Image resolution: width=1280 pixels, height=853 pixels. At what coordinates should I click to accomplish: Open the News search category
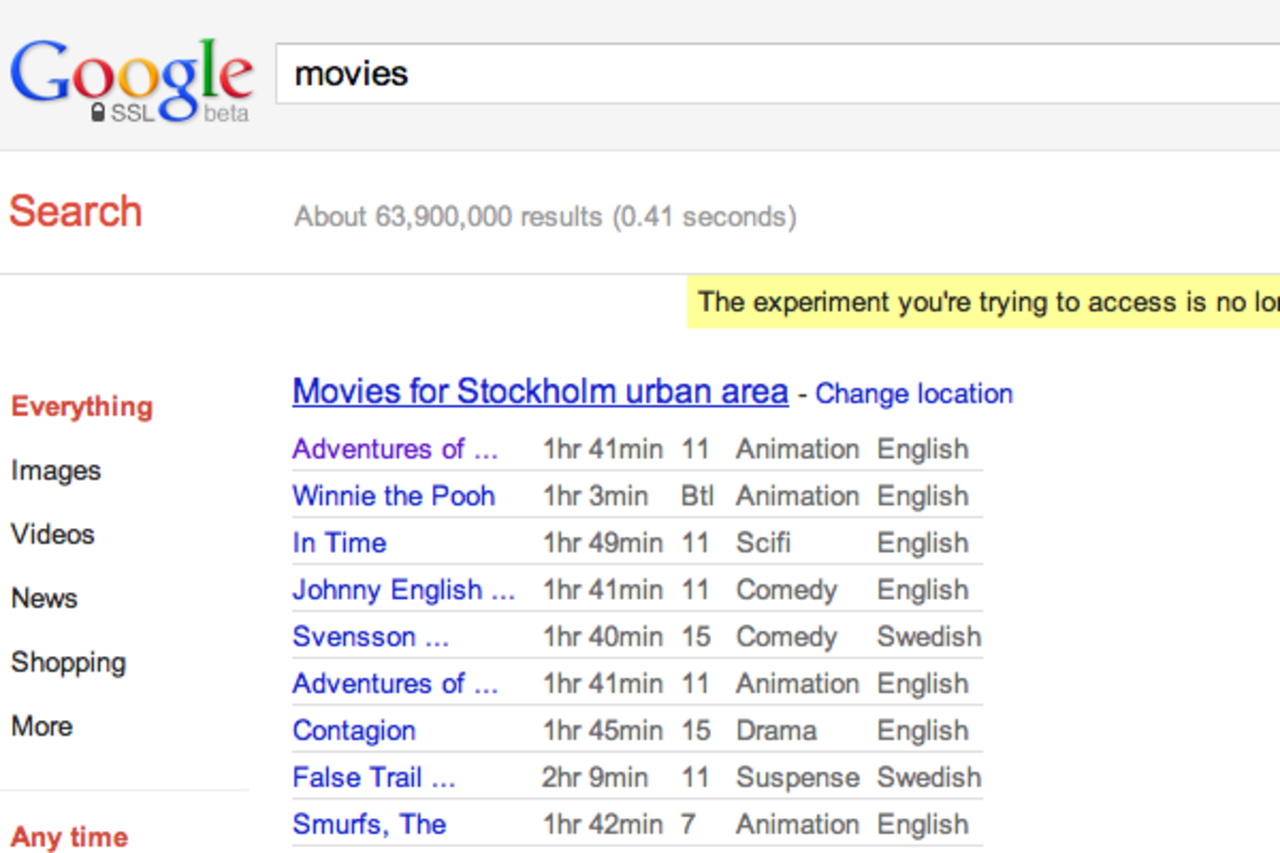pyautogui.click(x=44, y=598)
